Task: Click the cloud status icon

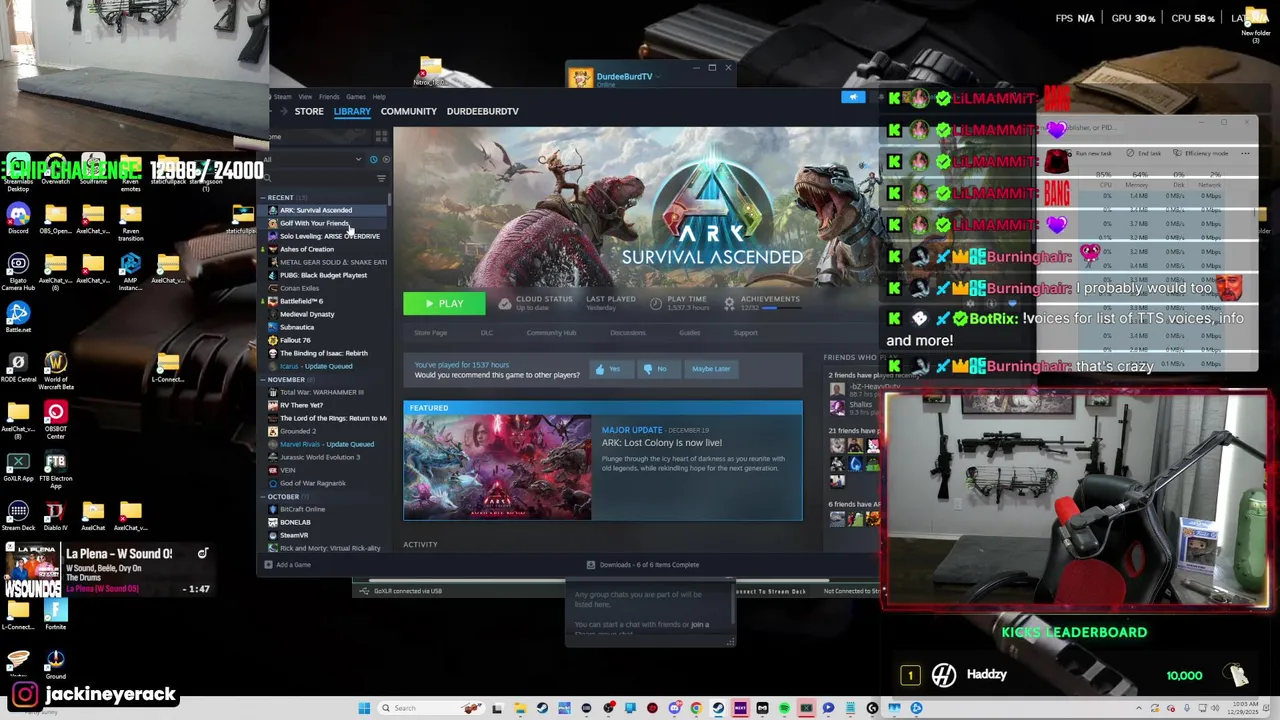Action: pyautogui.click(x=505, y=303)
